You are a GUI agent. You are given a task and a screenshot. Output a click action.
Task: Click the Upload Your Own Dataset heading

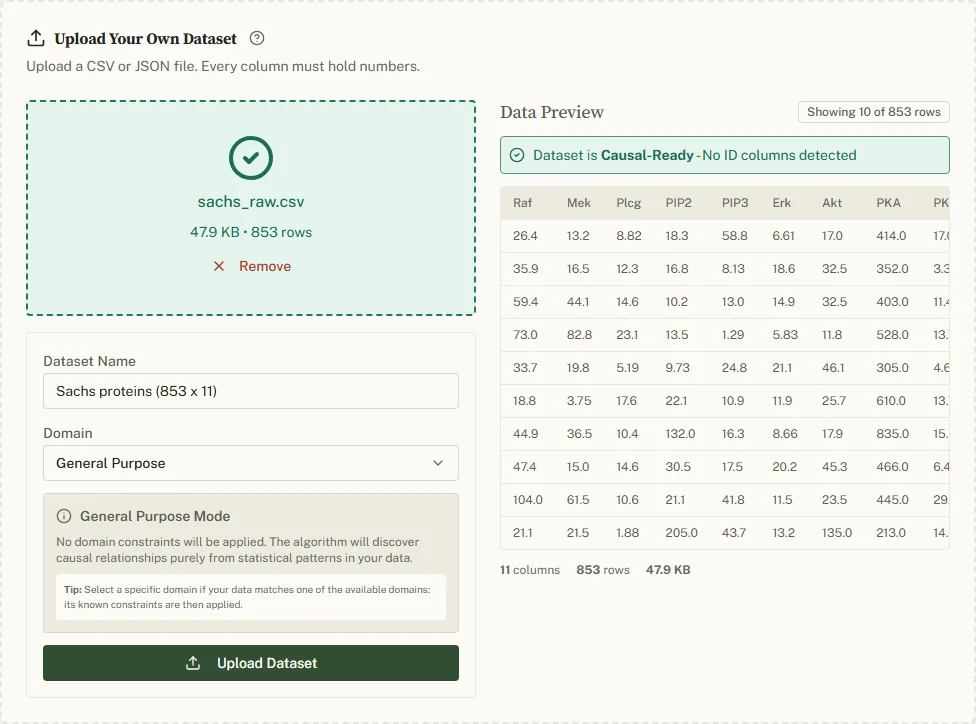click(x=146, y=39)
